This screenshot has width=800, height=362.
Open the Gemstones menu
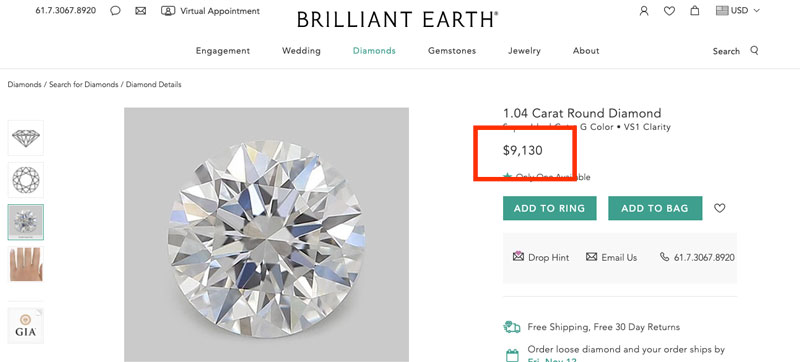click(x=452, y=50)
